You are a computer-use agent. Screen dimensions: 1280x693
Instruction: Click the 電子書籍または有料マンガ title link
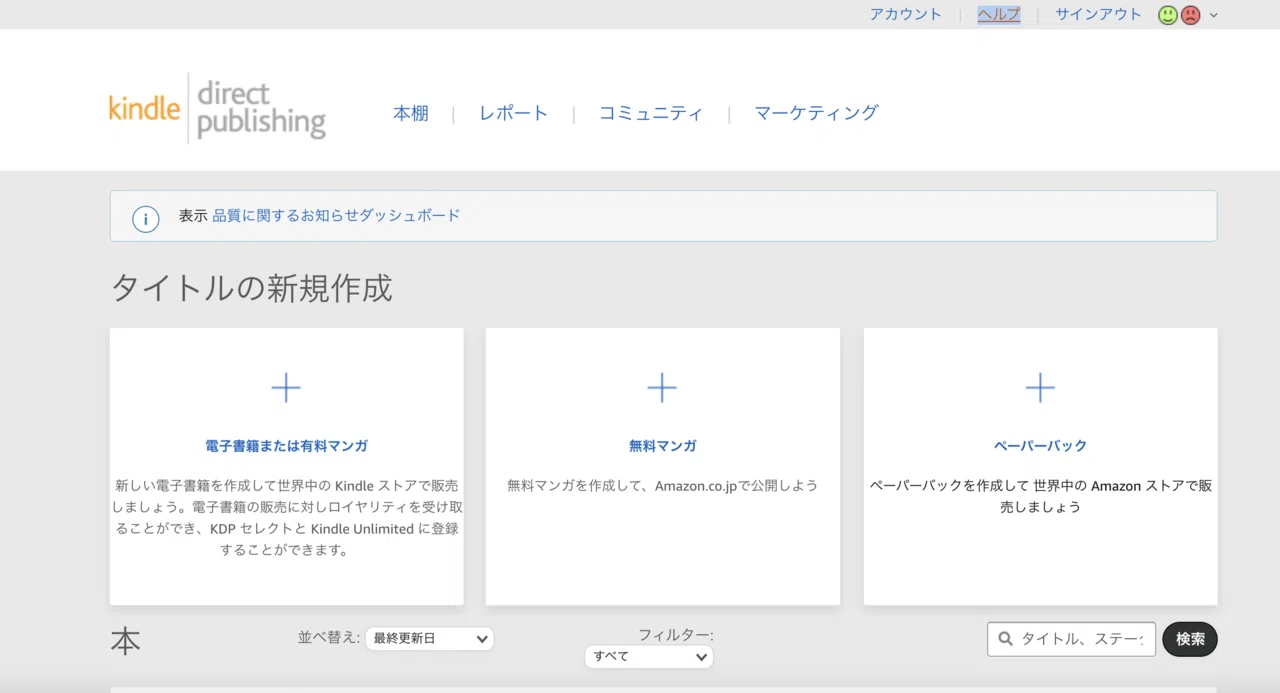(286, 446)
